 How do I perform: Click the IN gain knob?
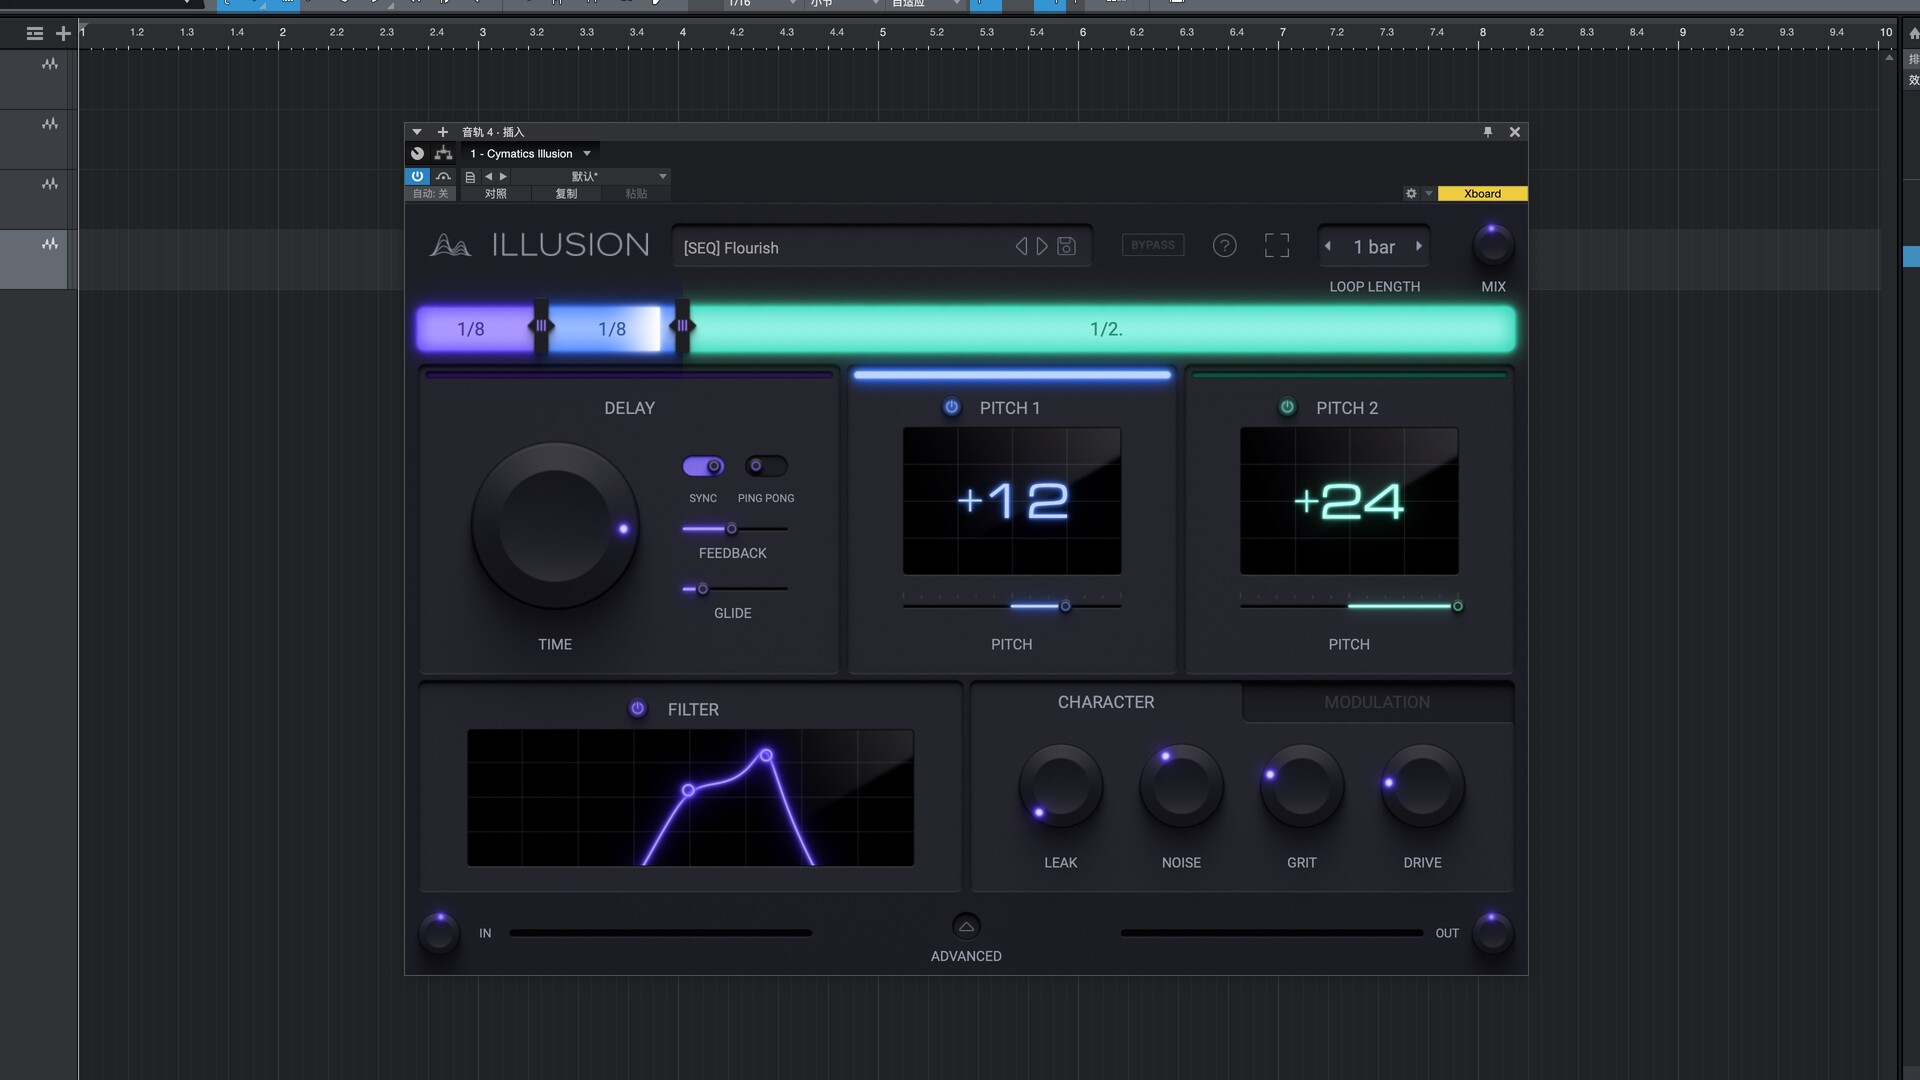[x=439, y=932]
